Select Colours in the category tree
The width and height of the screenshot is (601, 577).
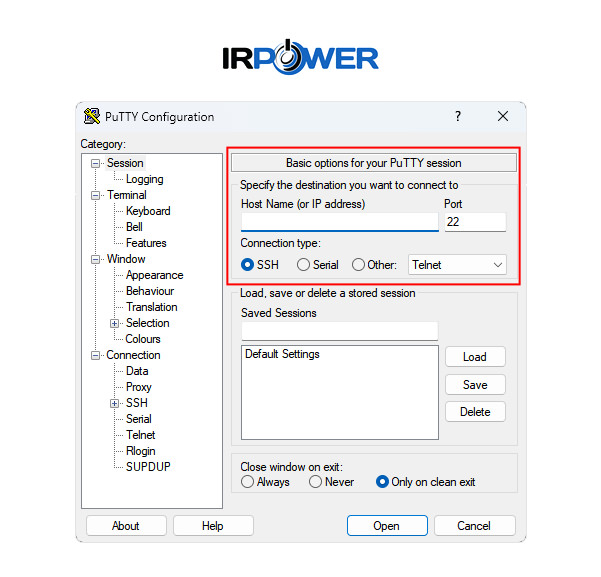(143, 339)
